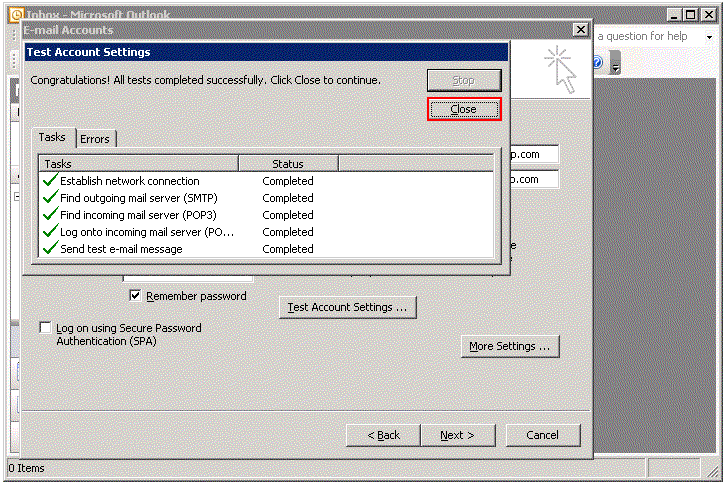Select Send test e-mail message row
The height and width of the screenshot is (484, 724).
(x=266, y=249)
